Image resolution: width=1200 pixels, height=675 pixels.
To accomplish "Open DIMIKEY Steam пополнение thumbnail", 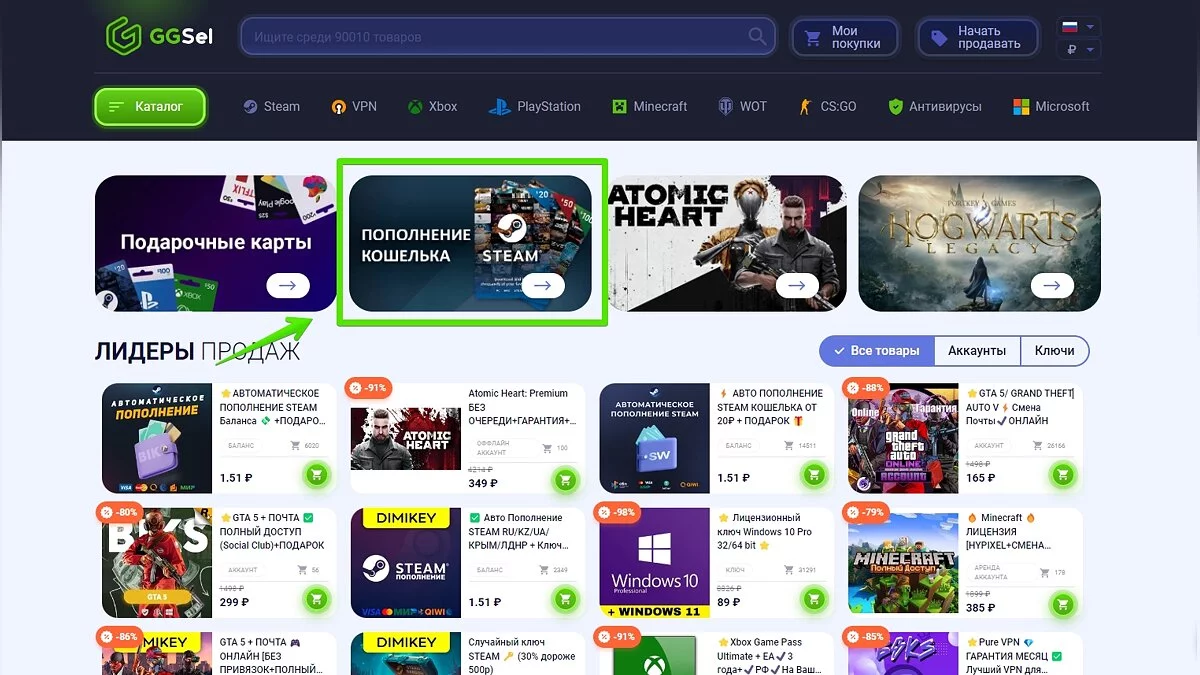I will click(x=406, y=563).
